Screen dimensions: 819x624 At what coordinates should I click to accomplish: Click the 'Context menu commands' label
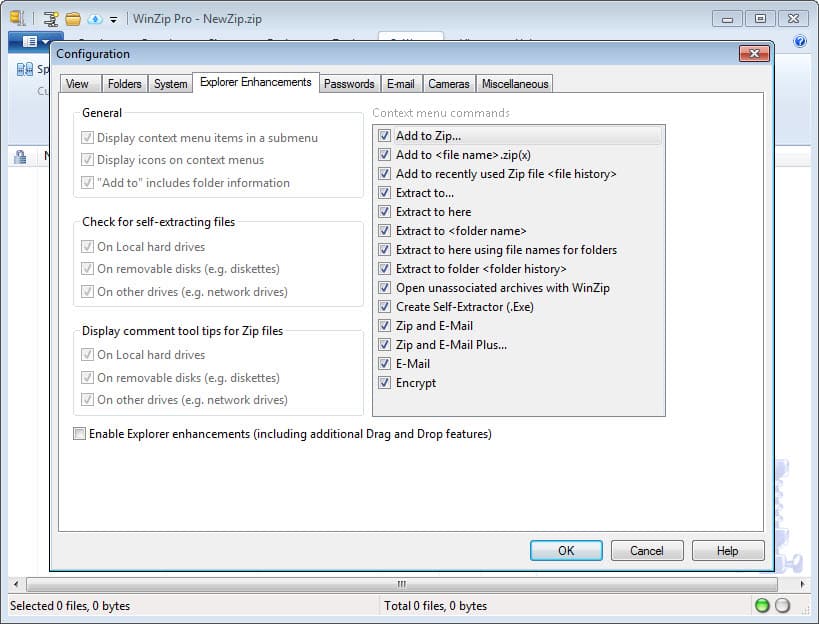click(441, 113)
